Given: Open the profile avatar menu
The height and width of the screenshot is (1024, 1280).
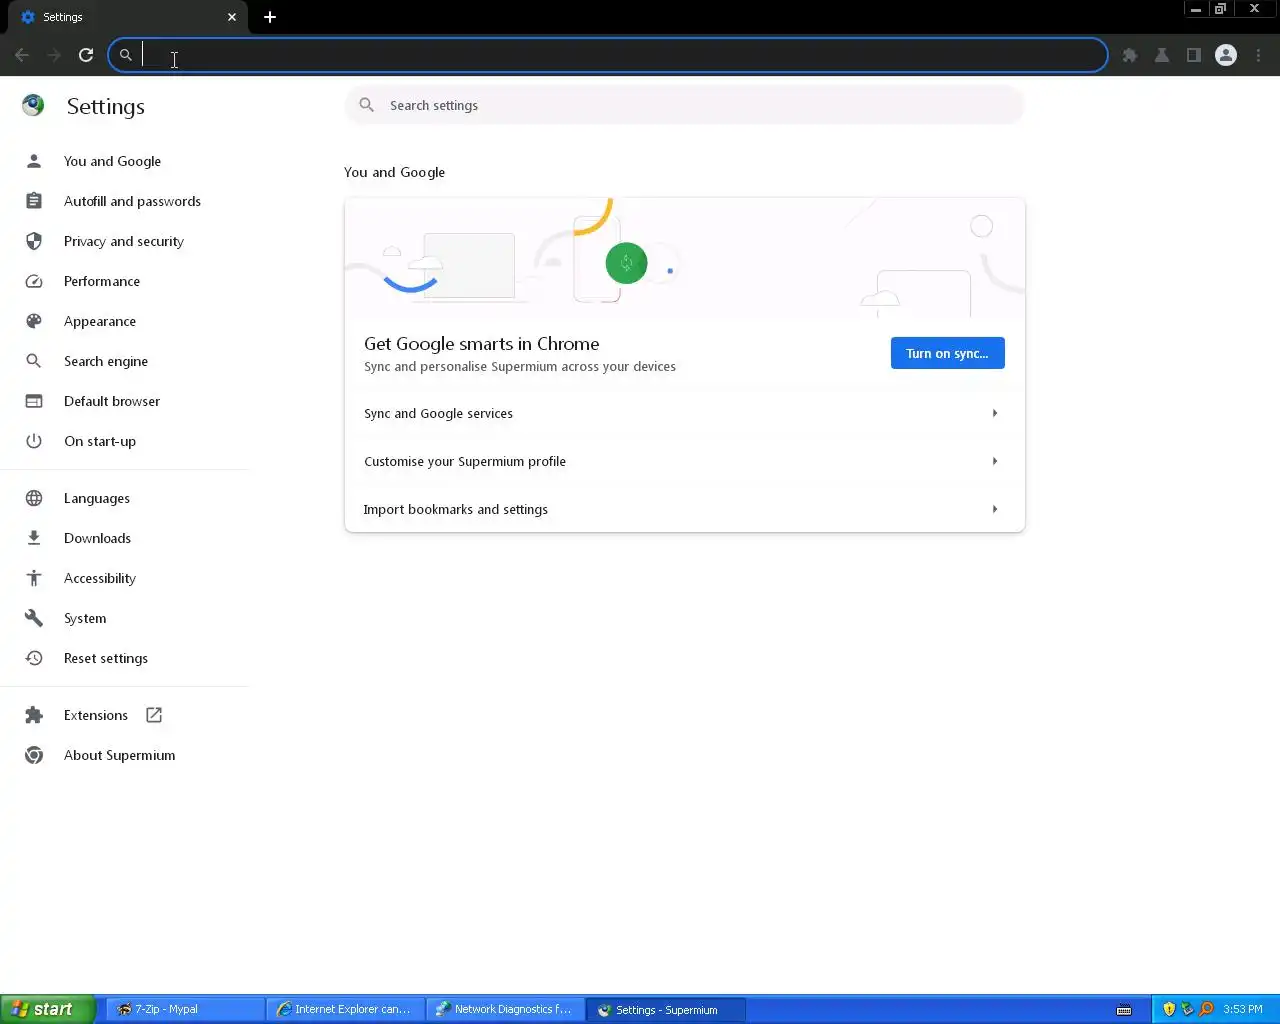Looking at the screenshot, I should (1226, 55).
